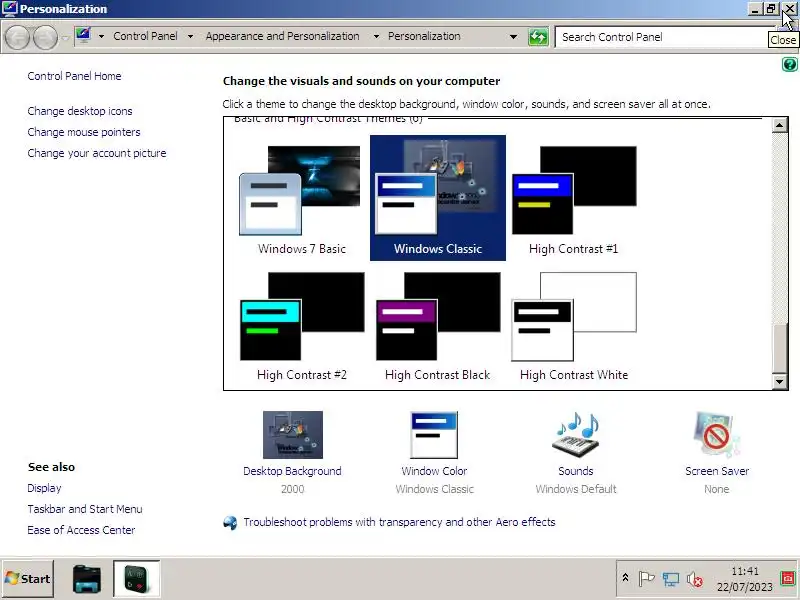Viewport: 800px width, 600px height.
Task: Expand dropdown after Appearance and Personalization
Action: 376,37
